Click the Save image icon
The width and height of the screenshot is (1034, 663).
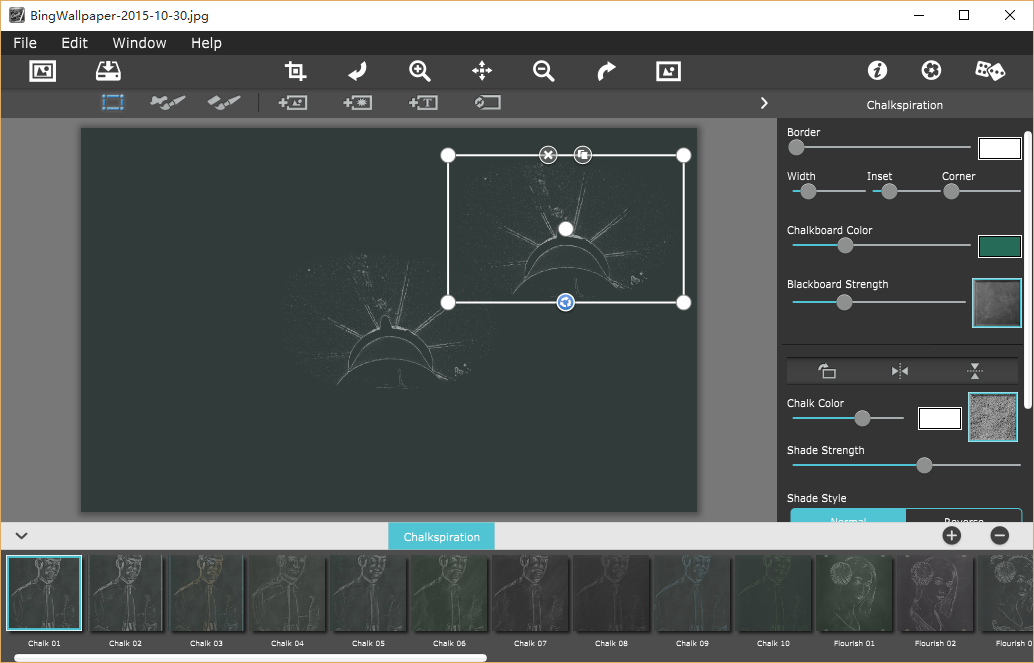coord(107,71)
